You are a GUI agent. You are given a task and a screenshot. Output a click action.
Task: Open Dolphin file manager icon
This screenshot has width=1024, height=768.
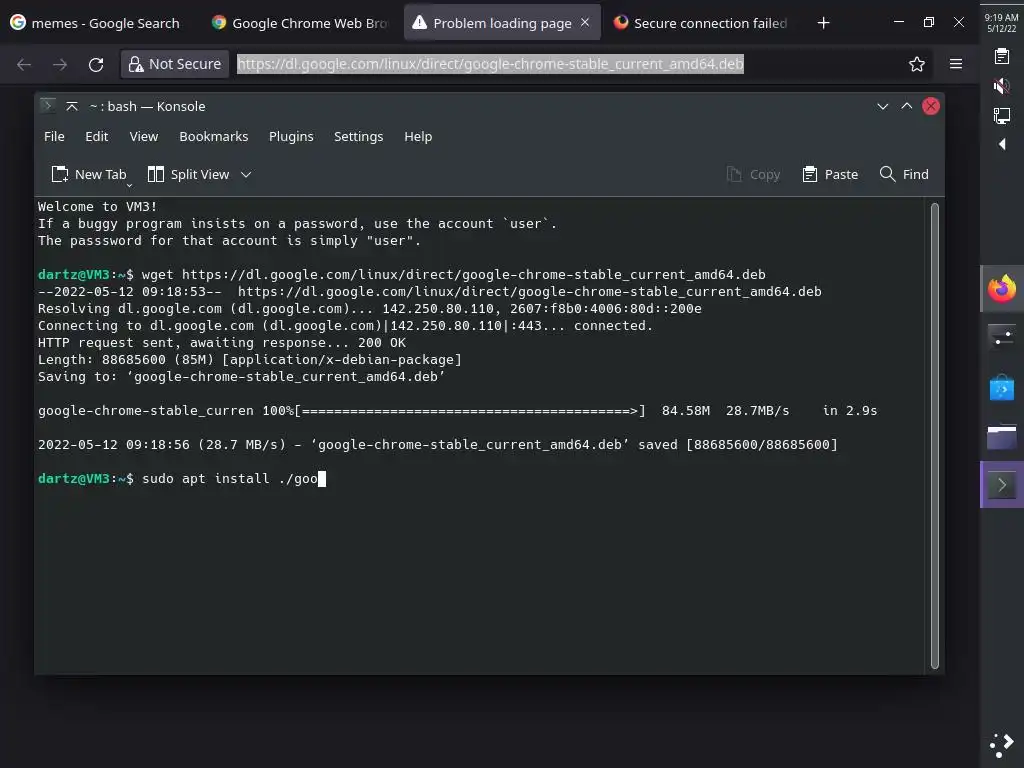point(1002,437)
